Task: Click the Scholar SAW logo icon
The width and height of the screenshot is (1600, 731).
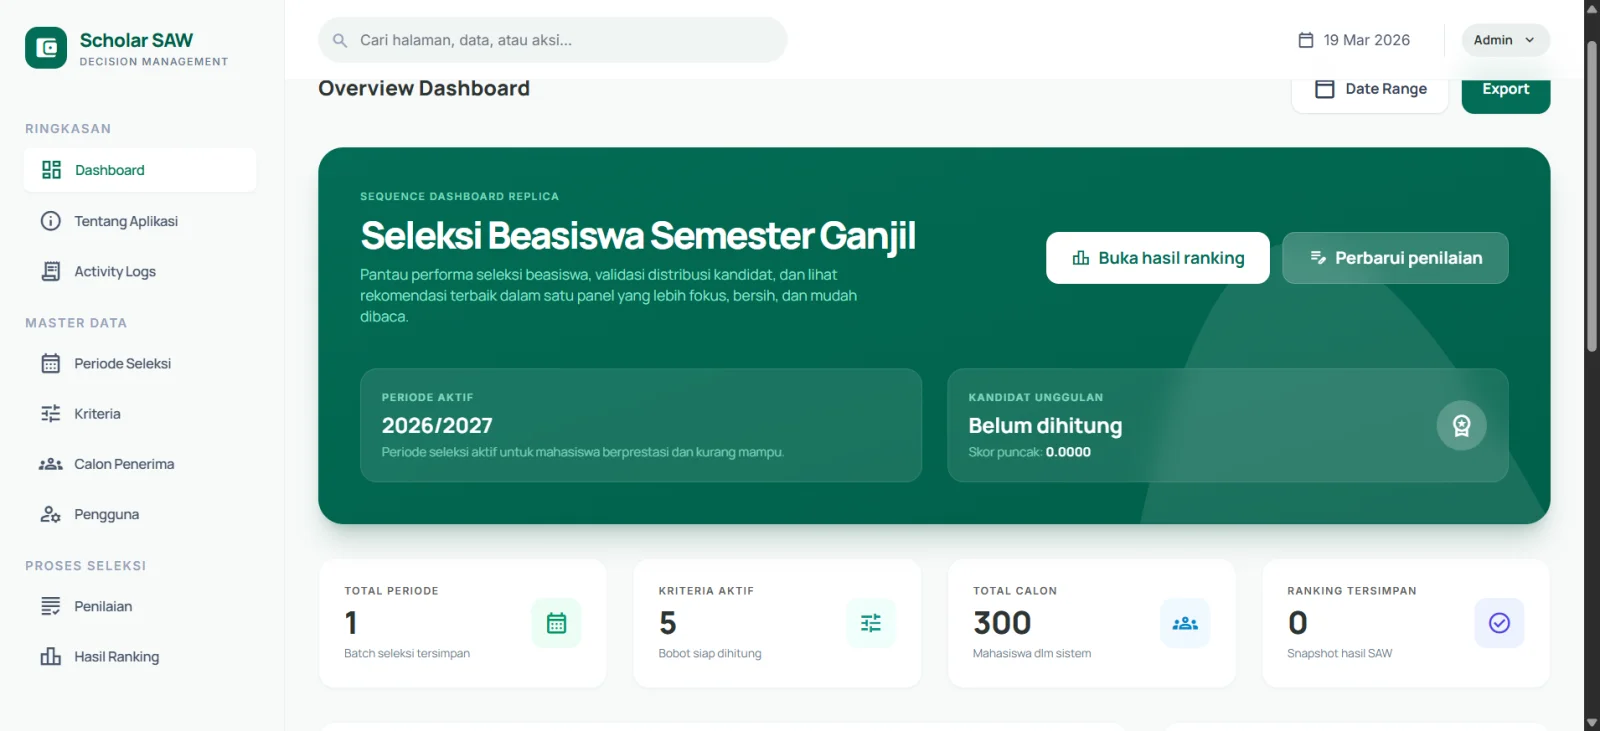Action: [x=46, y=48]
